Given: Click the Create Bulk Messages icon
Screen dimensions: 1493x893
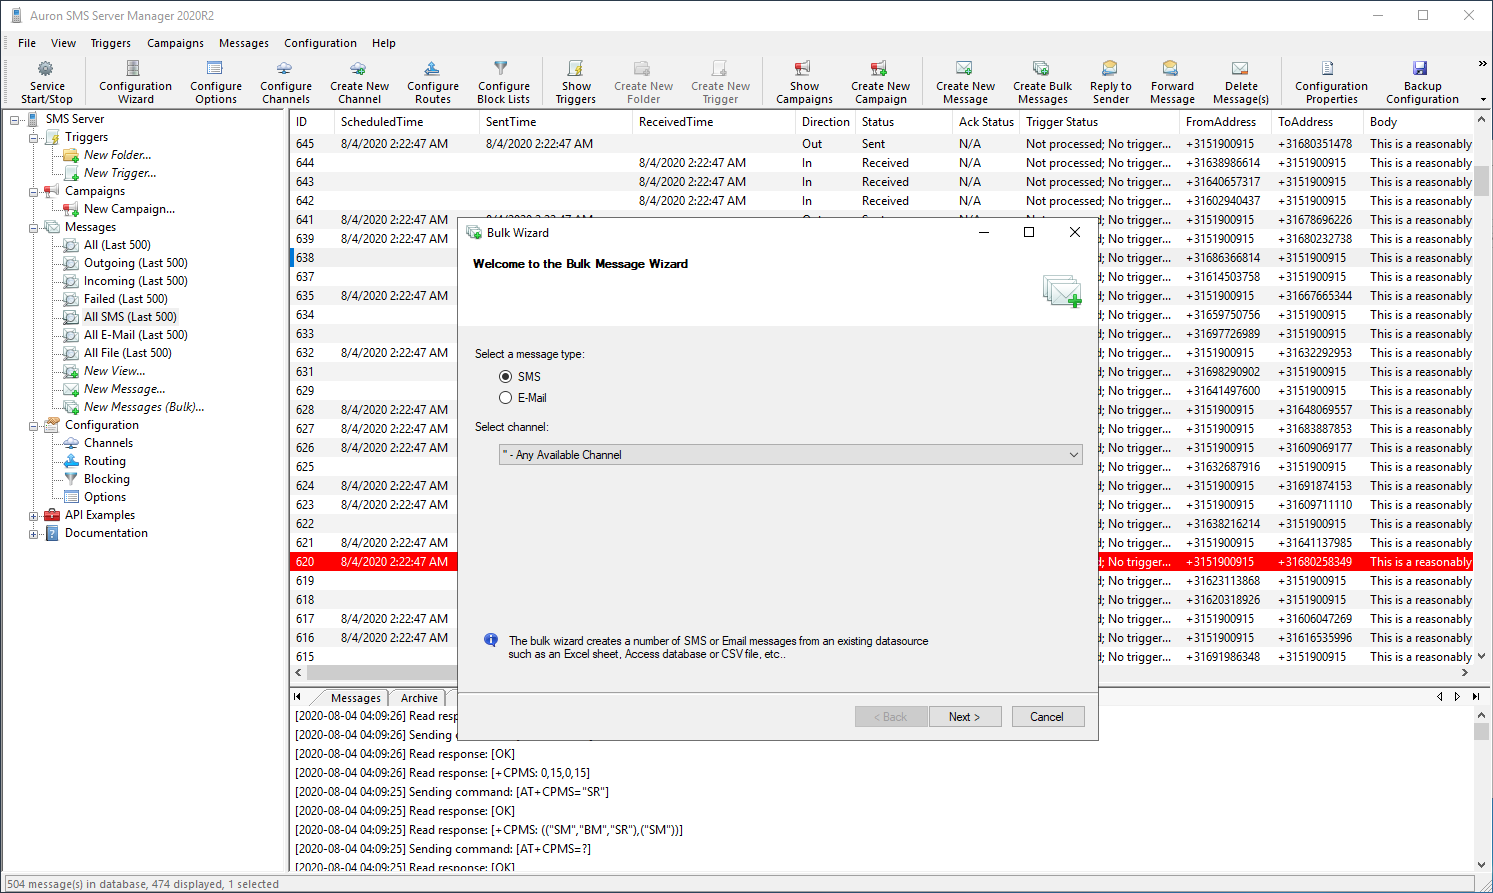Looking at the screenshot, I should coord(1041,69).
